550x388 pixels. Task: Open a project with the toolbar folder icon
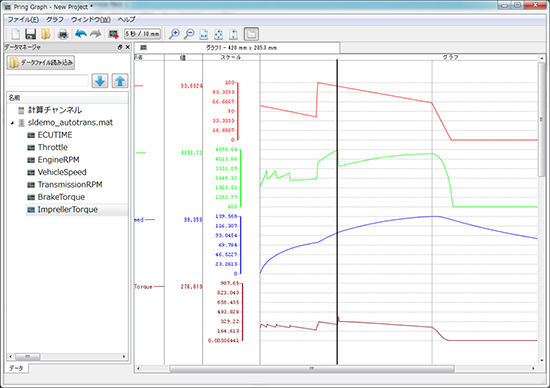[x=46, y=34]
